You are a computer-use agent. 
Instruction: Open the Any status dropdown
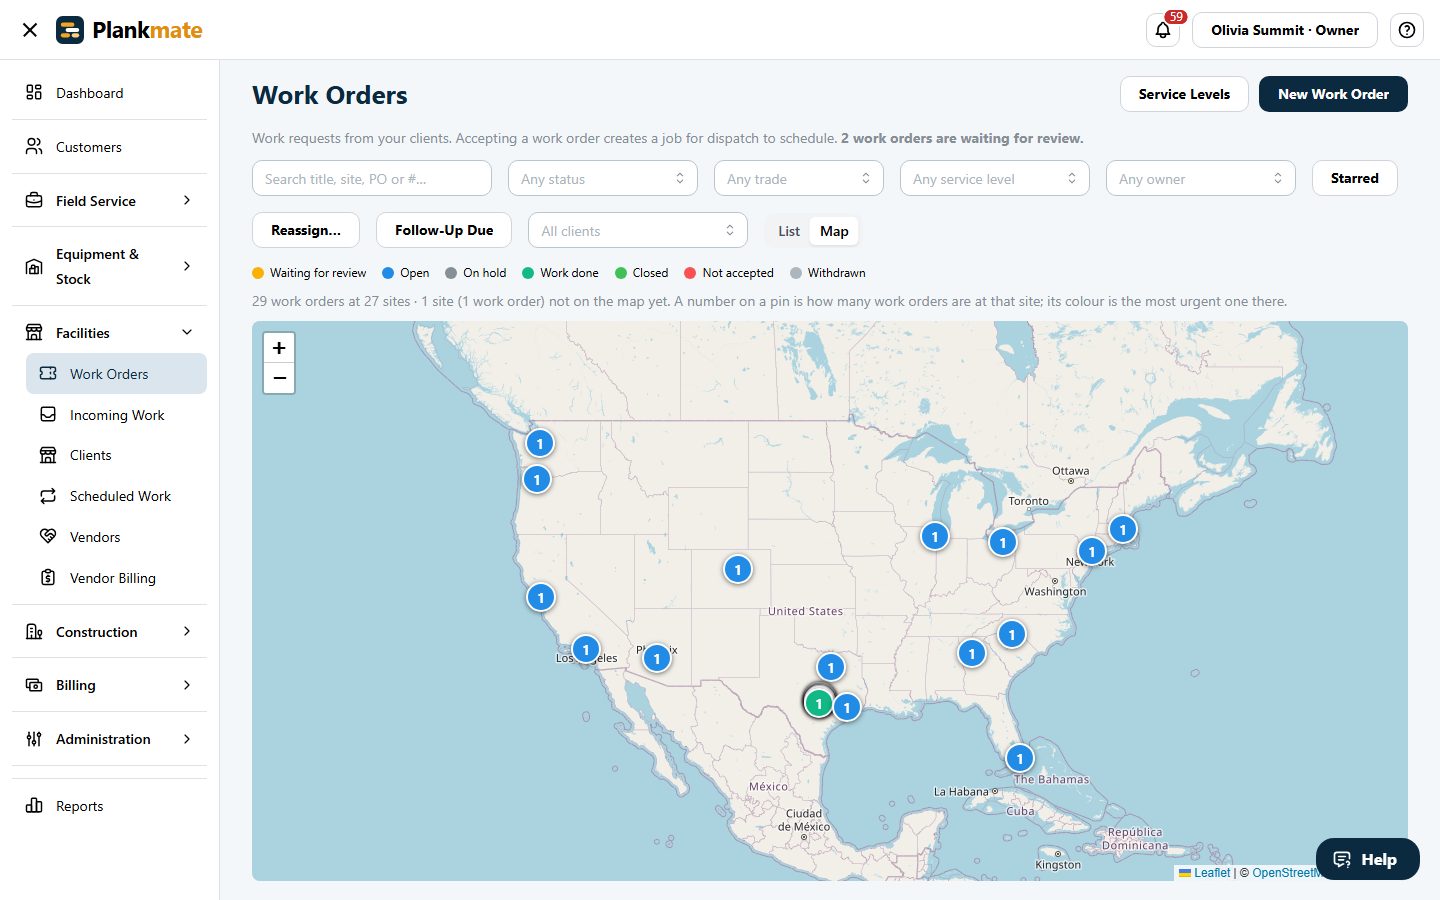[603, 178]
